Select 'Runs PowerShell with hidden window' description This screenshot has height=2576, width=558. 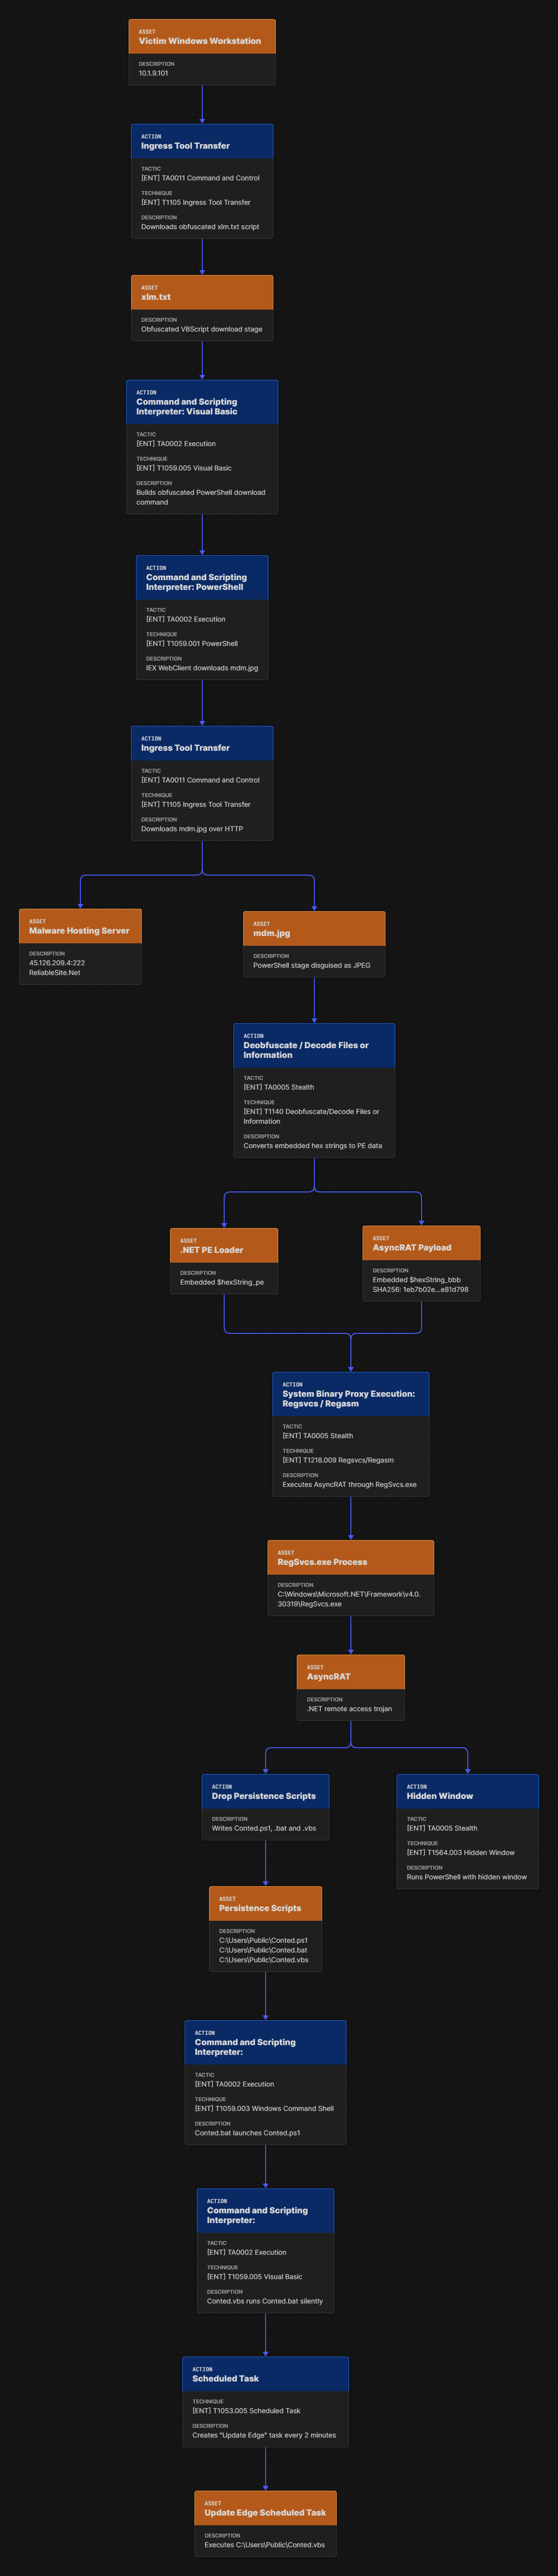coord(467,1877)
